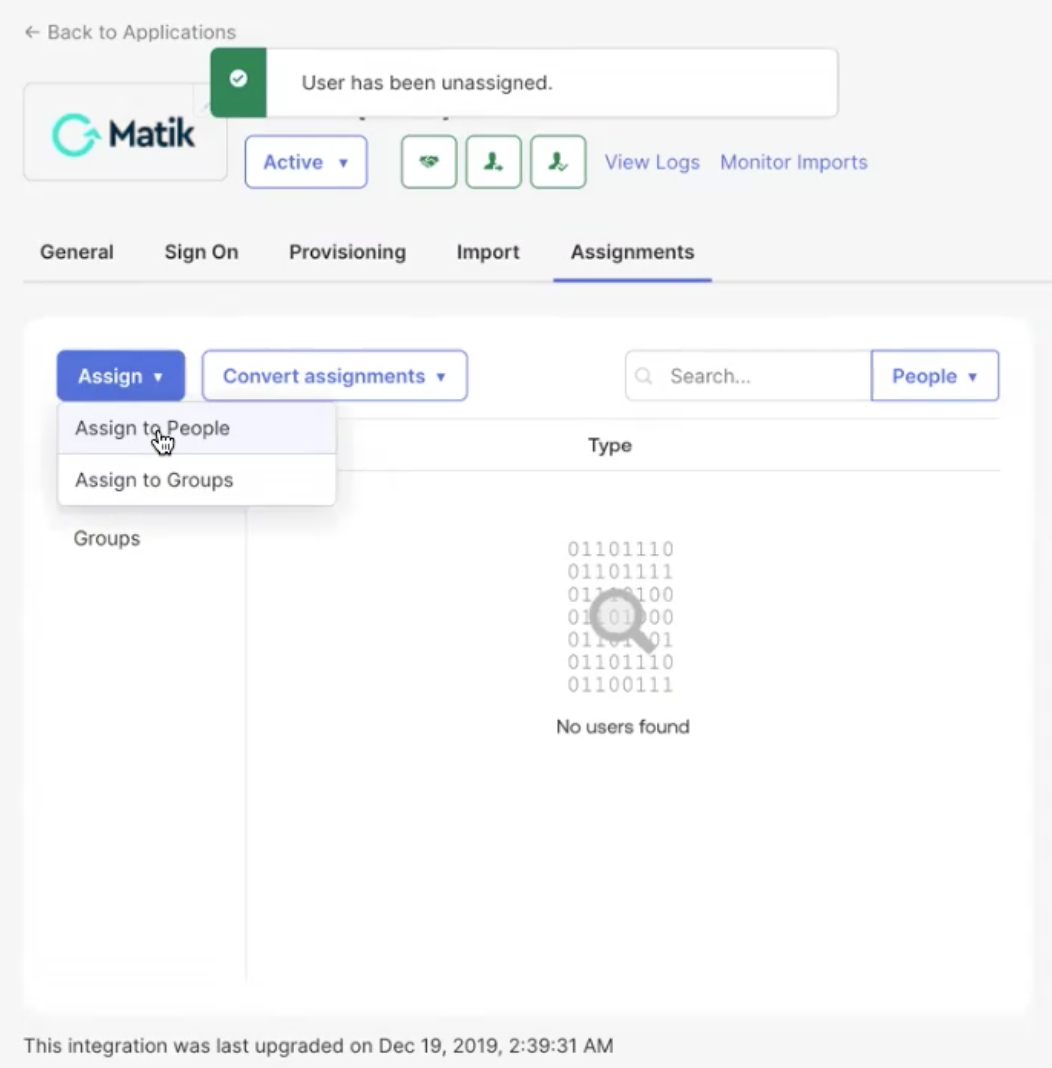Click the user-with-checkmark icon button
Viewport: 1052px width, 1068px height.
(558, 162)
